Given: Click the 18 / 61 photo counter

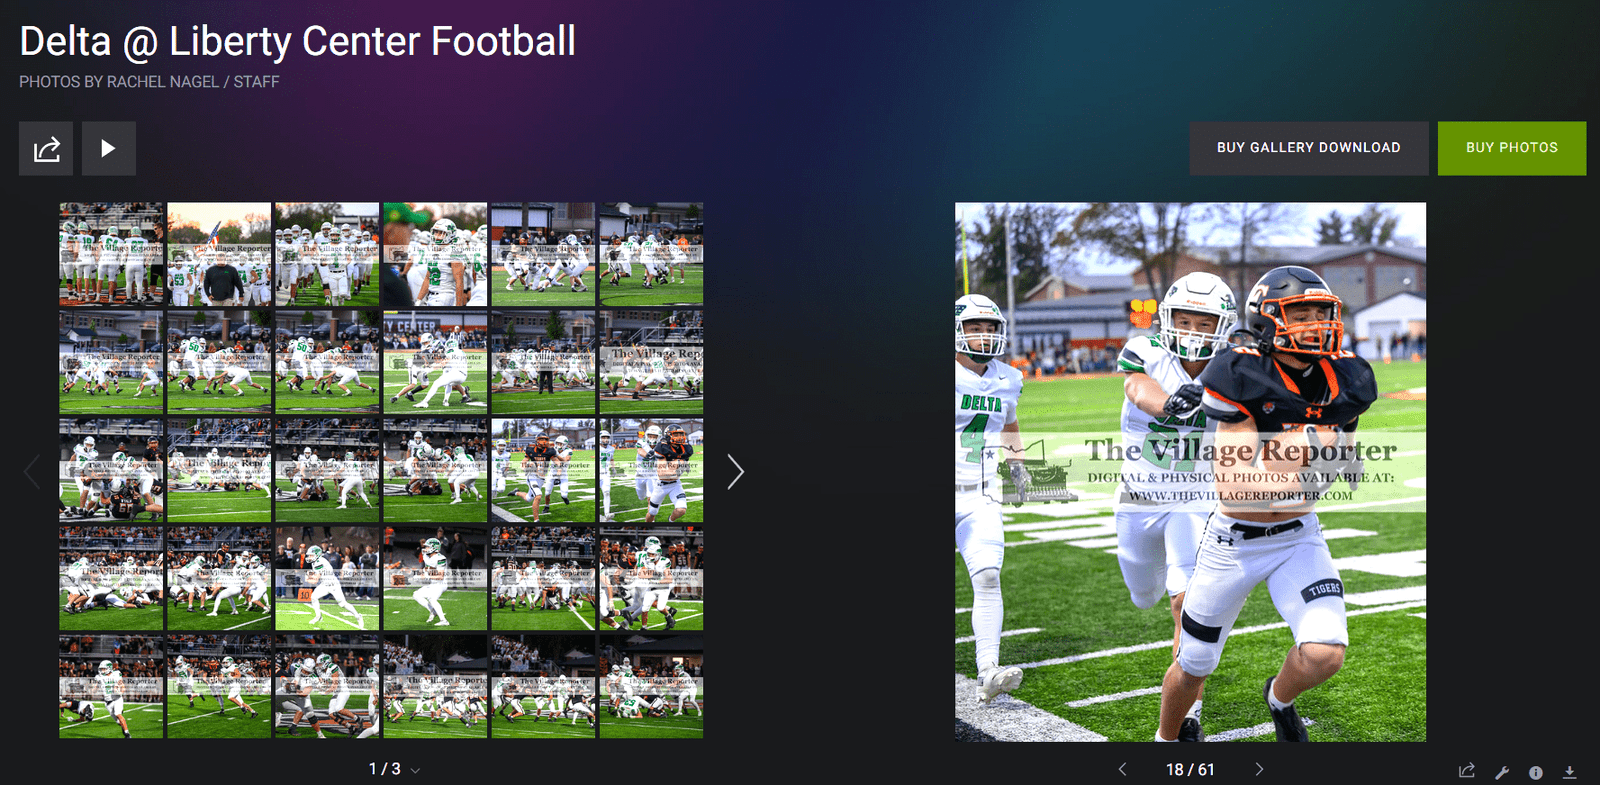Looking at the screenshot, I should coord(1190,769).
